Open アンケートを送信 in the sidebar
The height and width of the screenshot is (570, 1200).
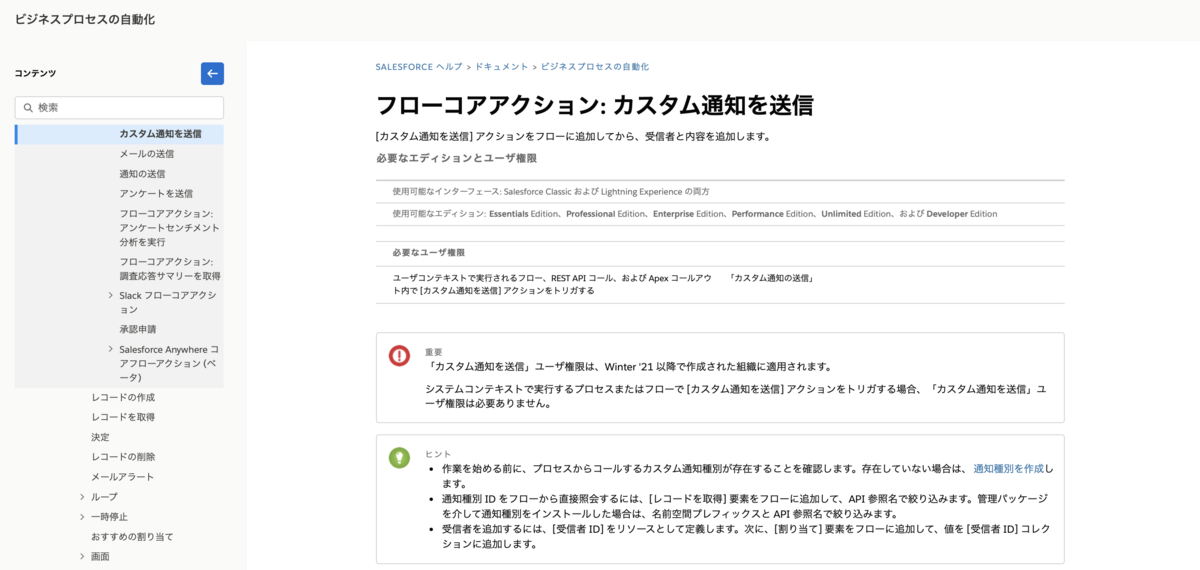point(156,194)
